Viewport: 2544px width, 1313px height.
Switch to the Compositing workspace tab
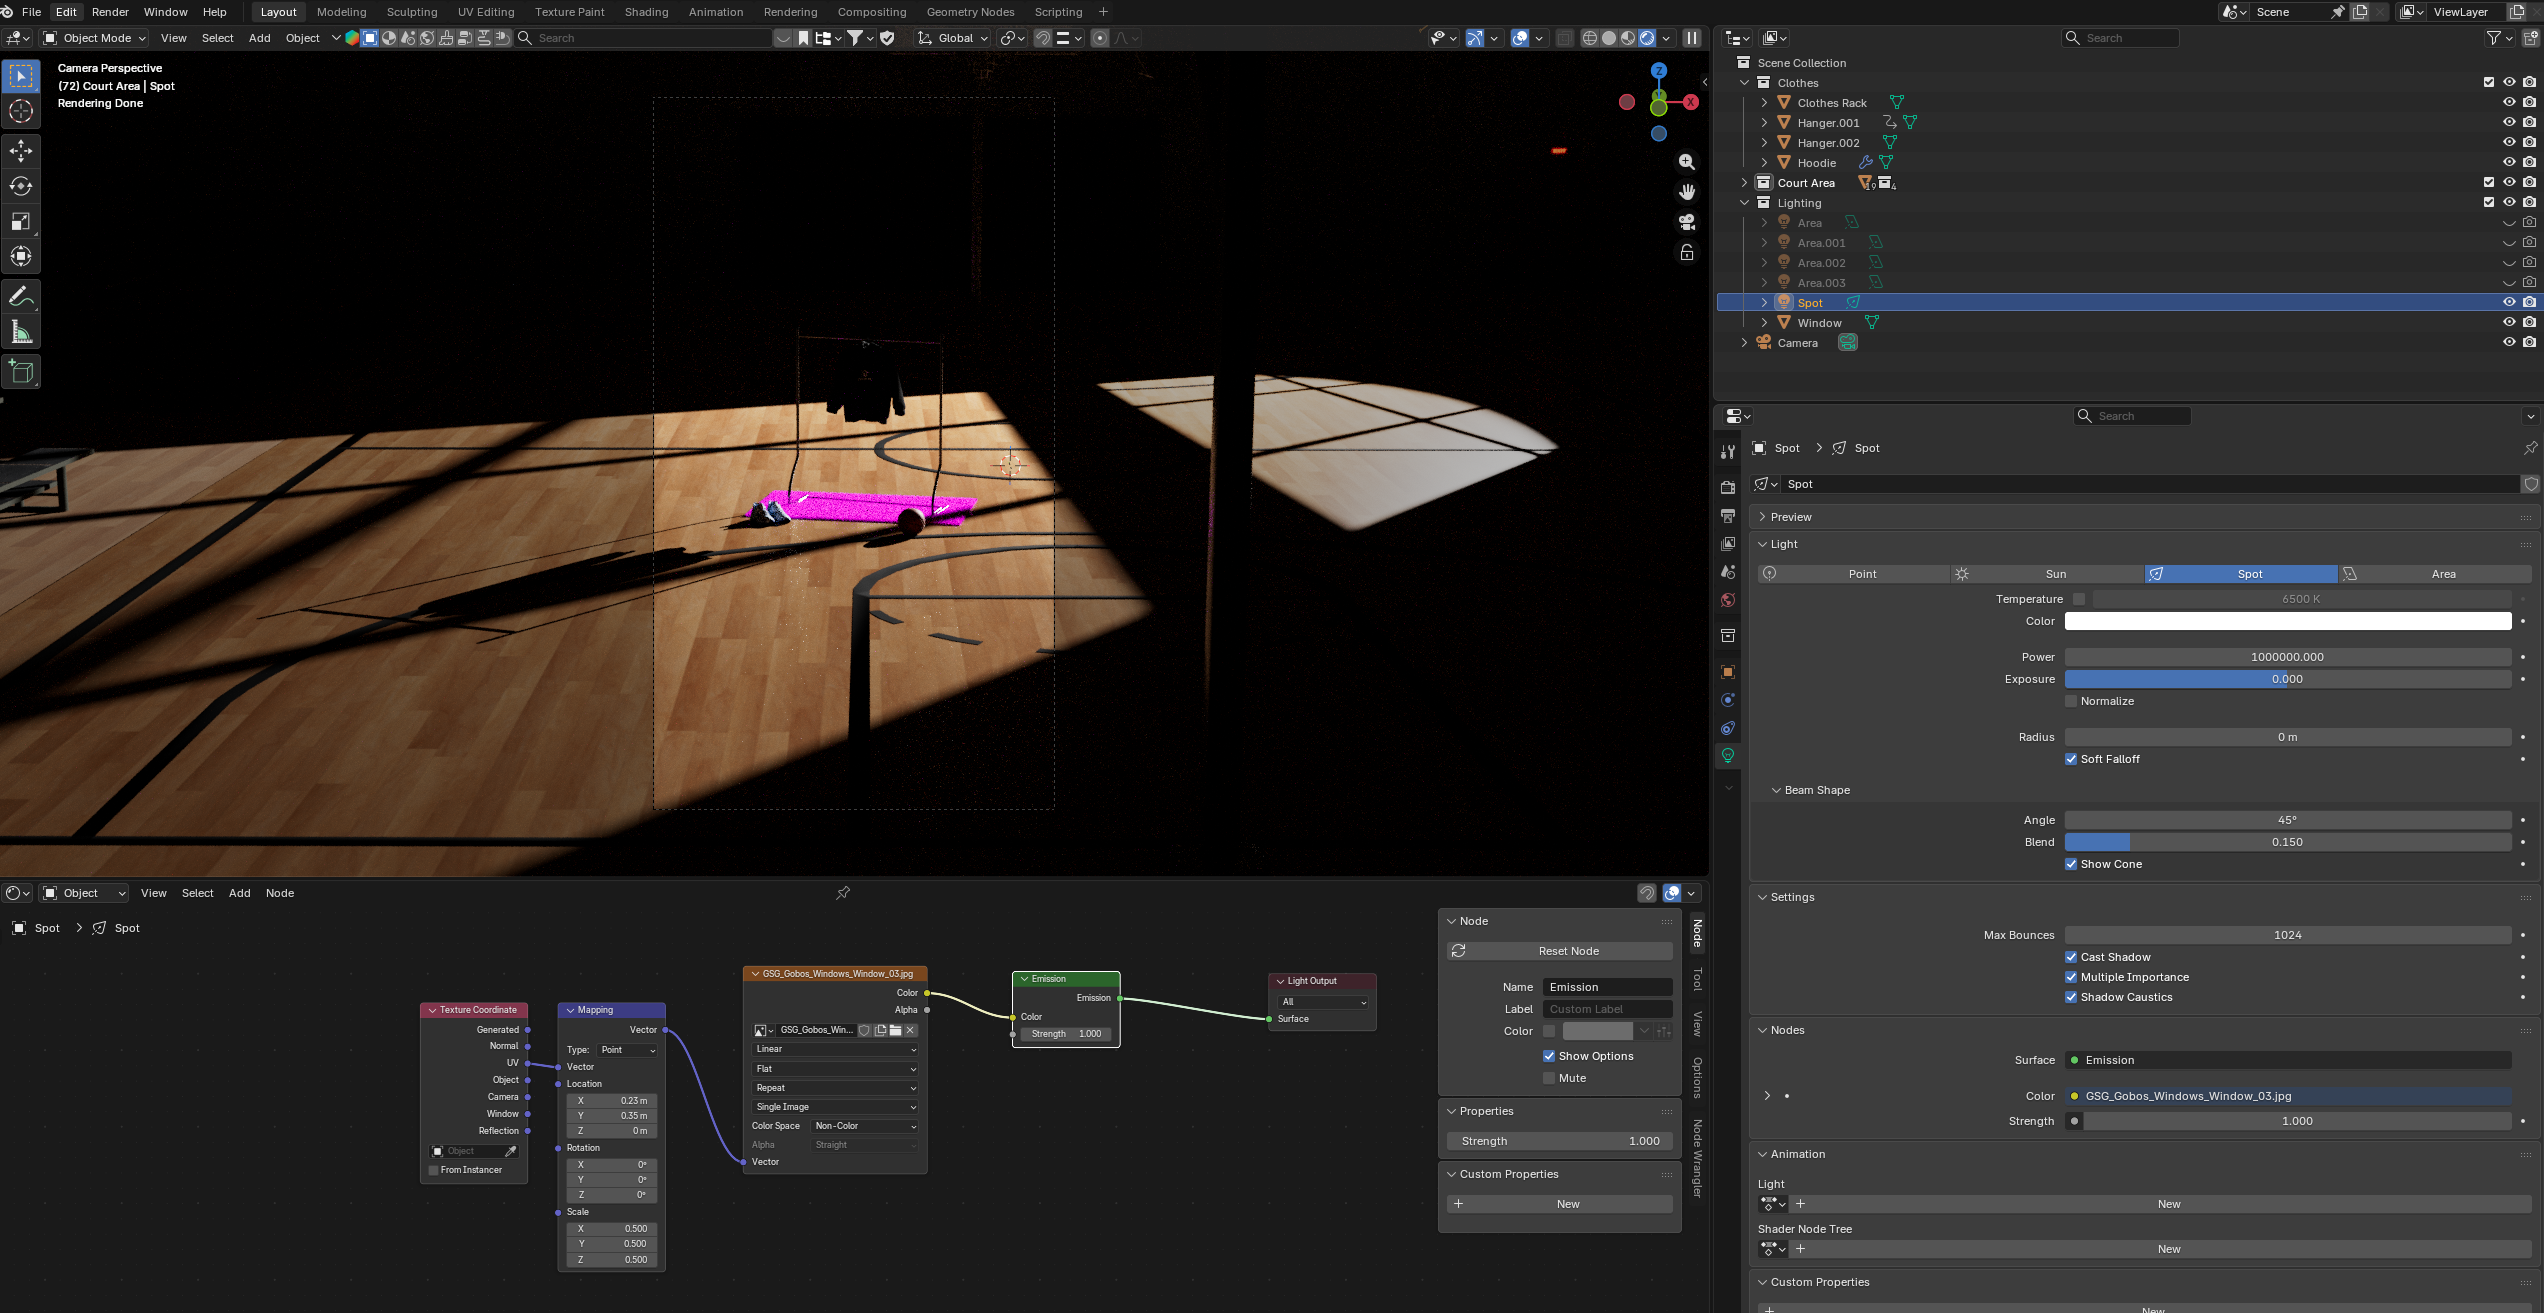click(x=871, y=12)
